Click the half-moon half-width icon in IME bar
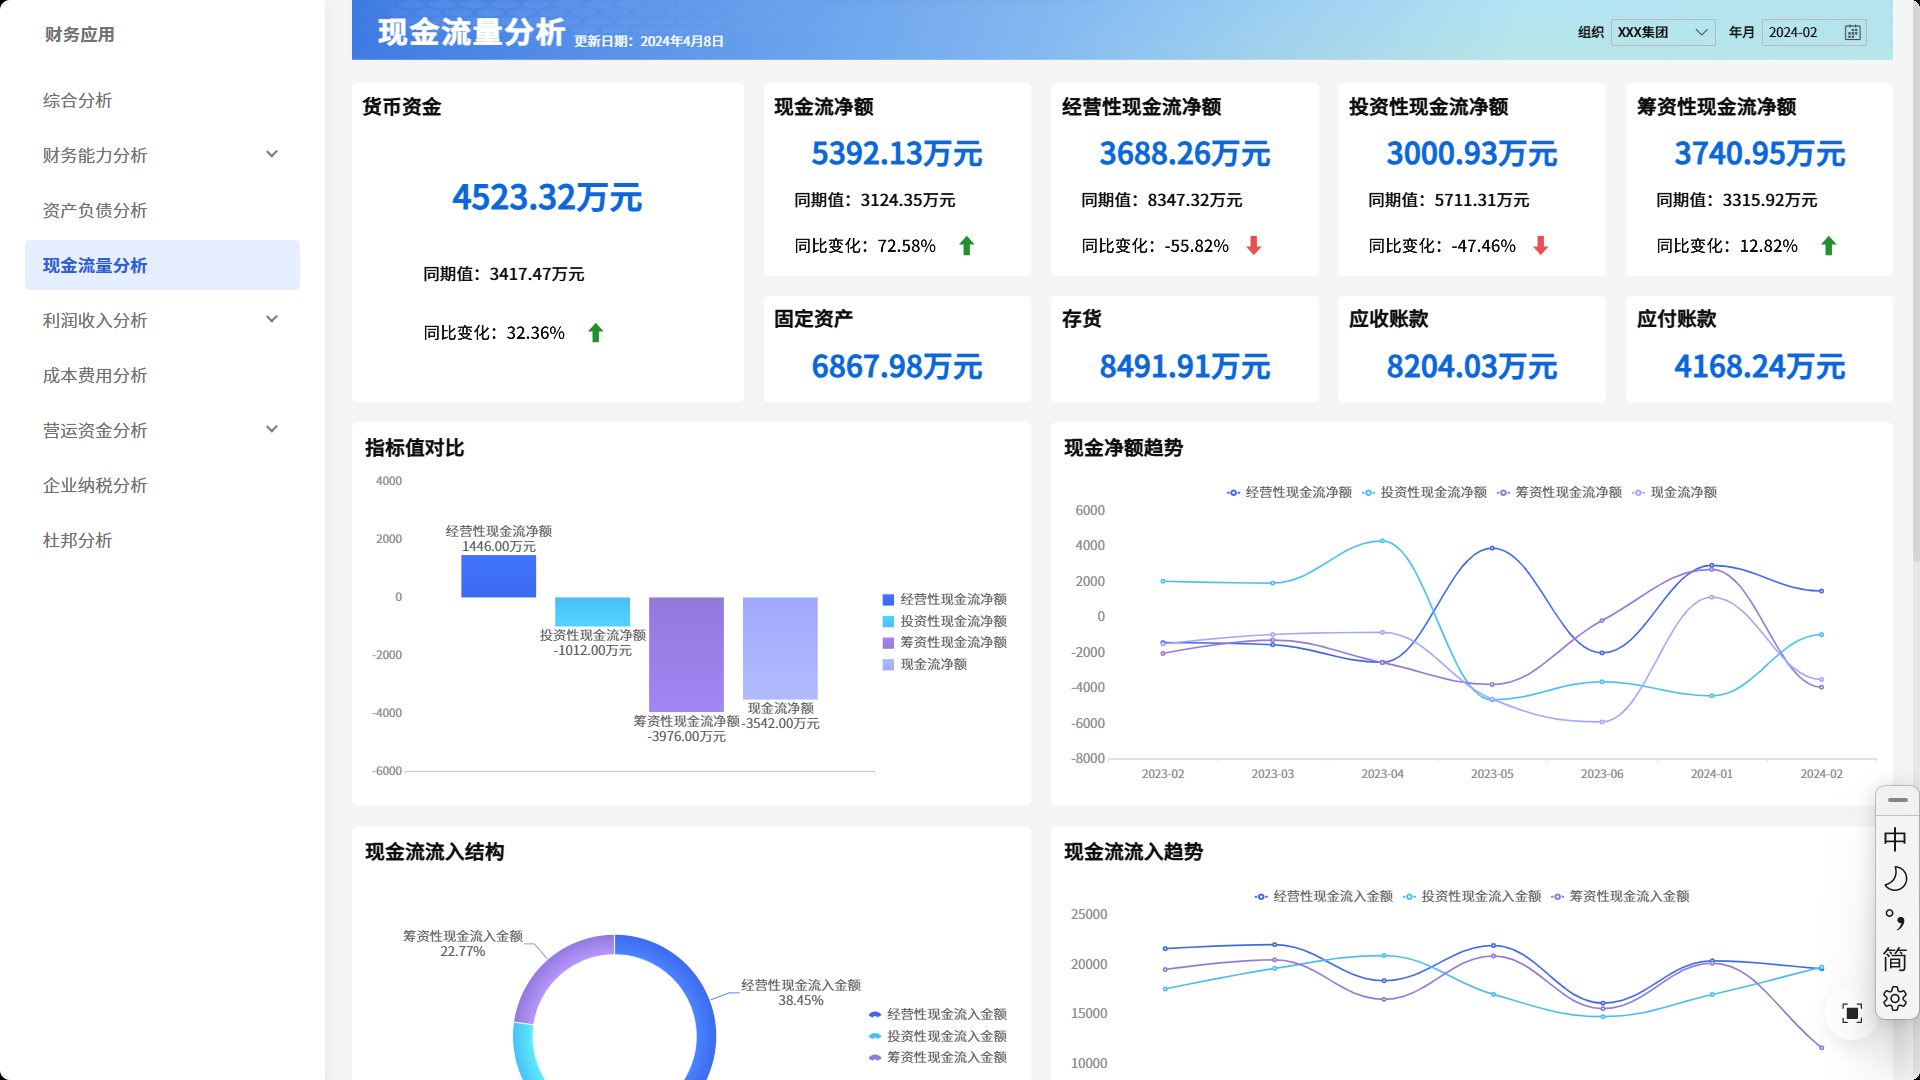1920x1080 pixels. point(1895,879)
